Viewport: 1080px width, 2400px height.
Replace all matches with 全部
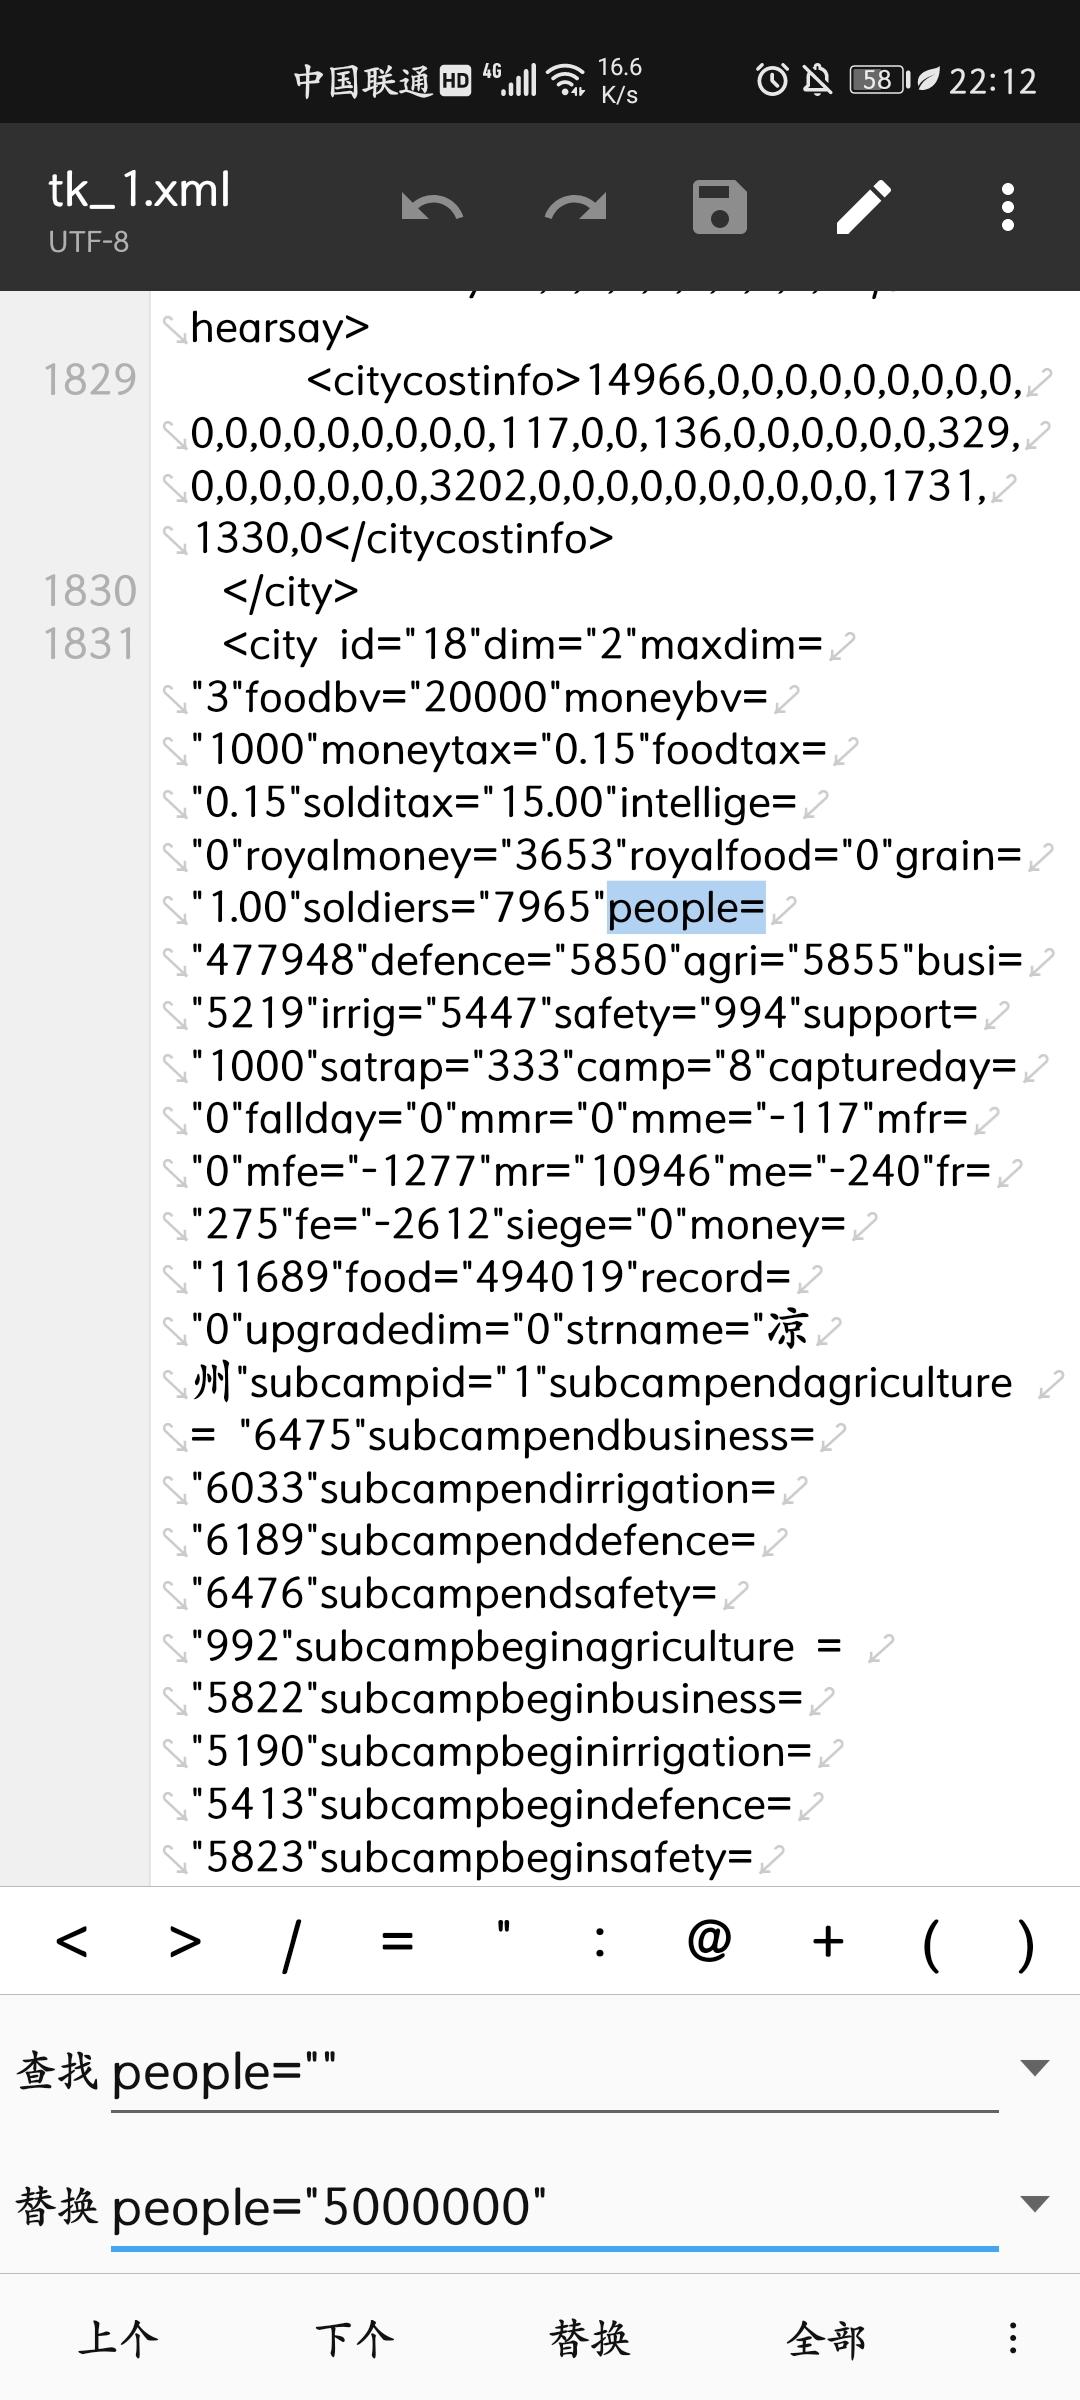tap(826, 2338)
